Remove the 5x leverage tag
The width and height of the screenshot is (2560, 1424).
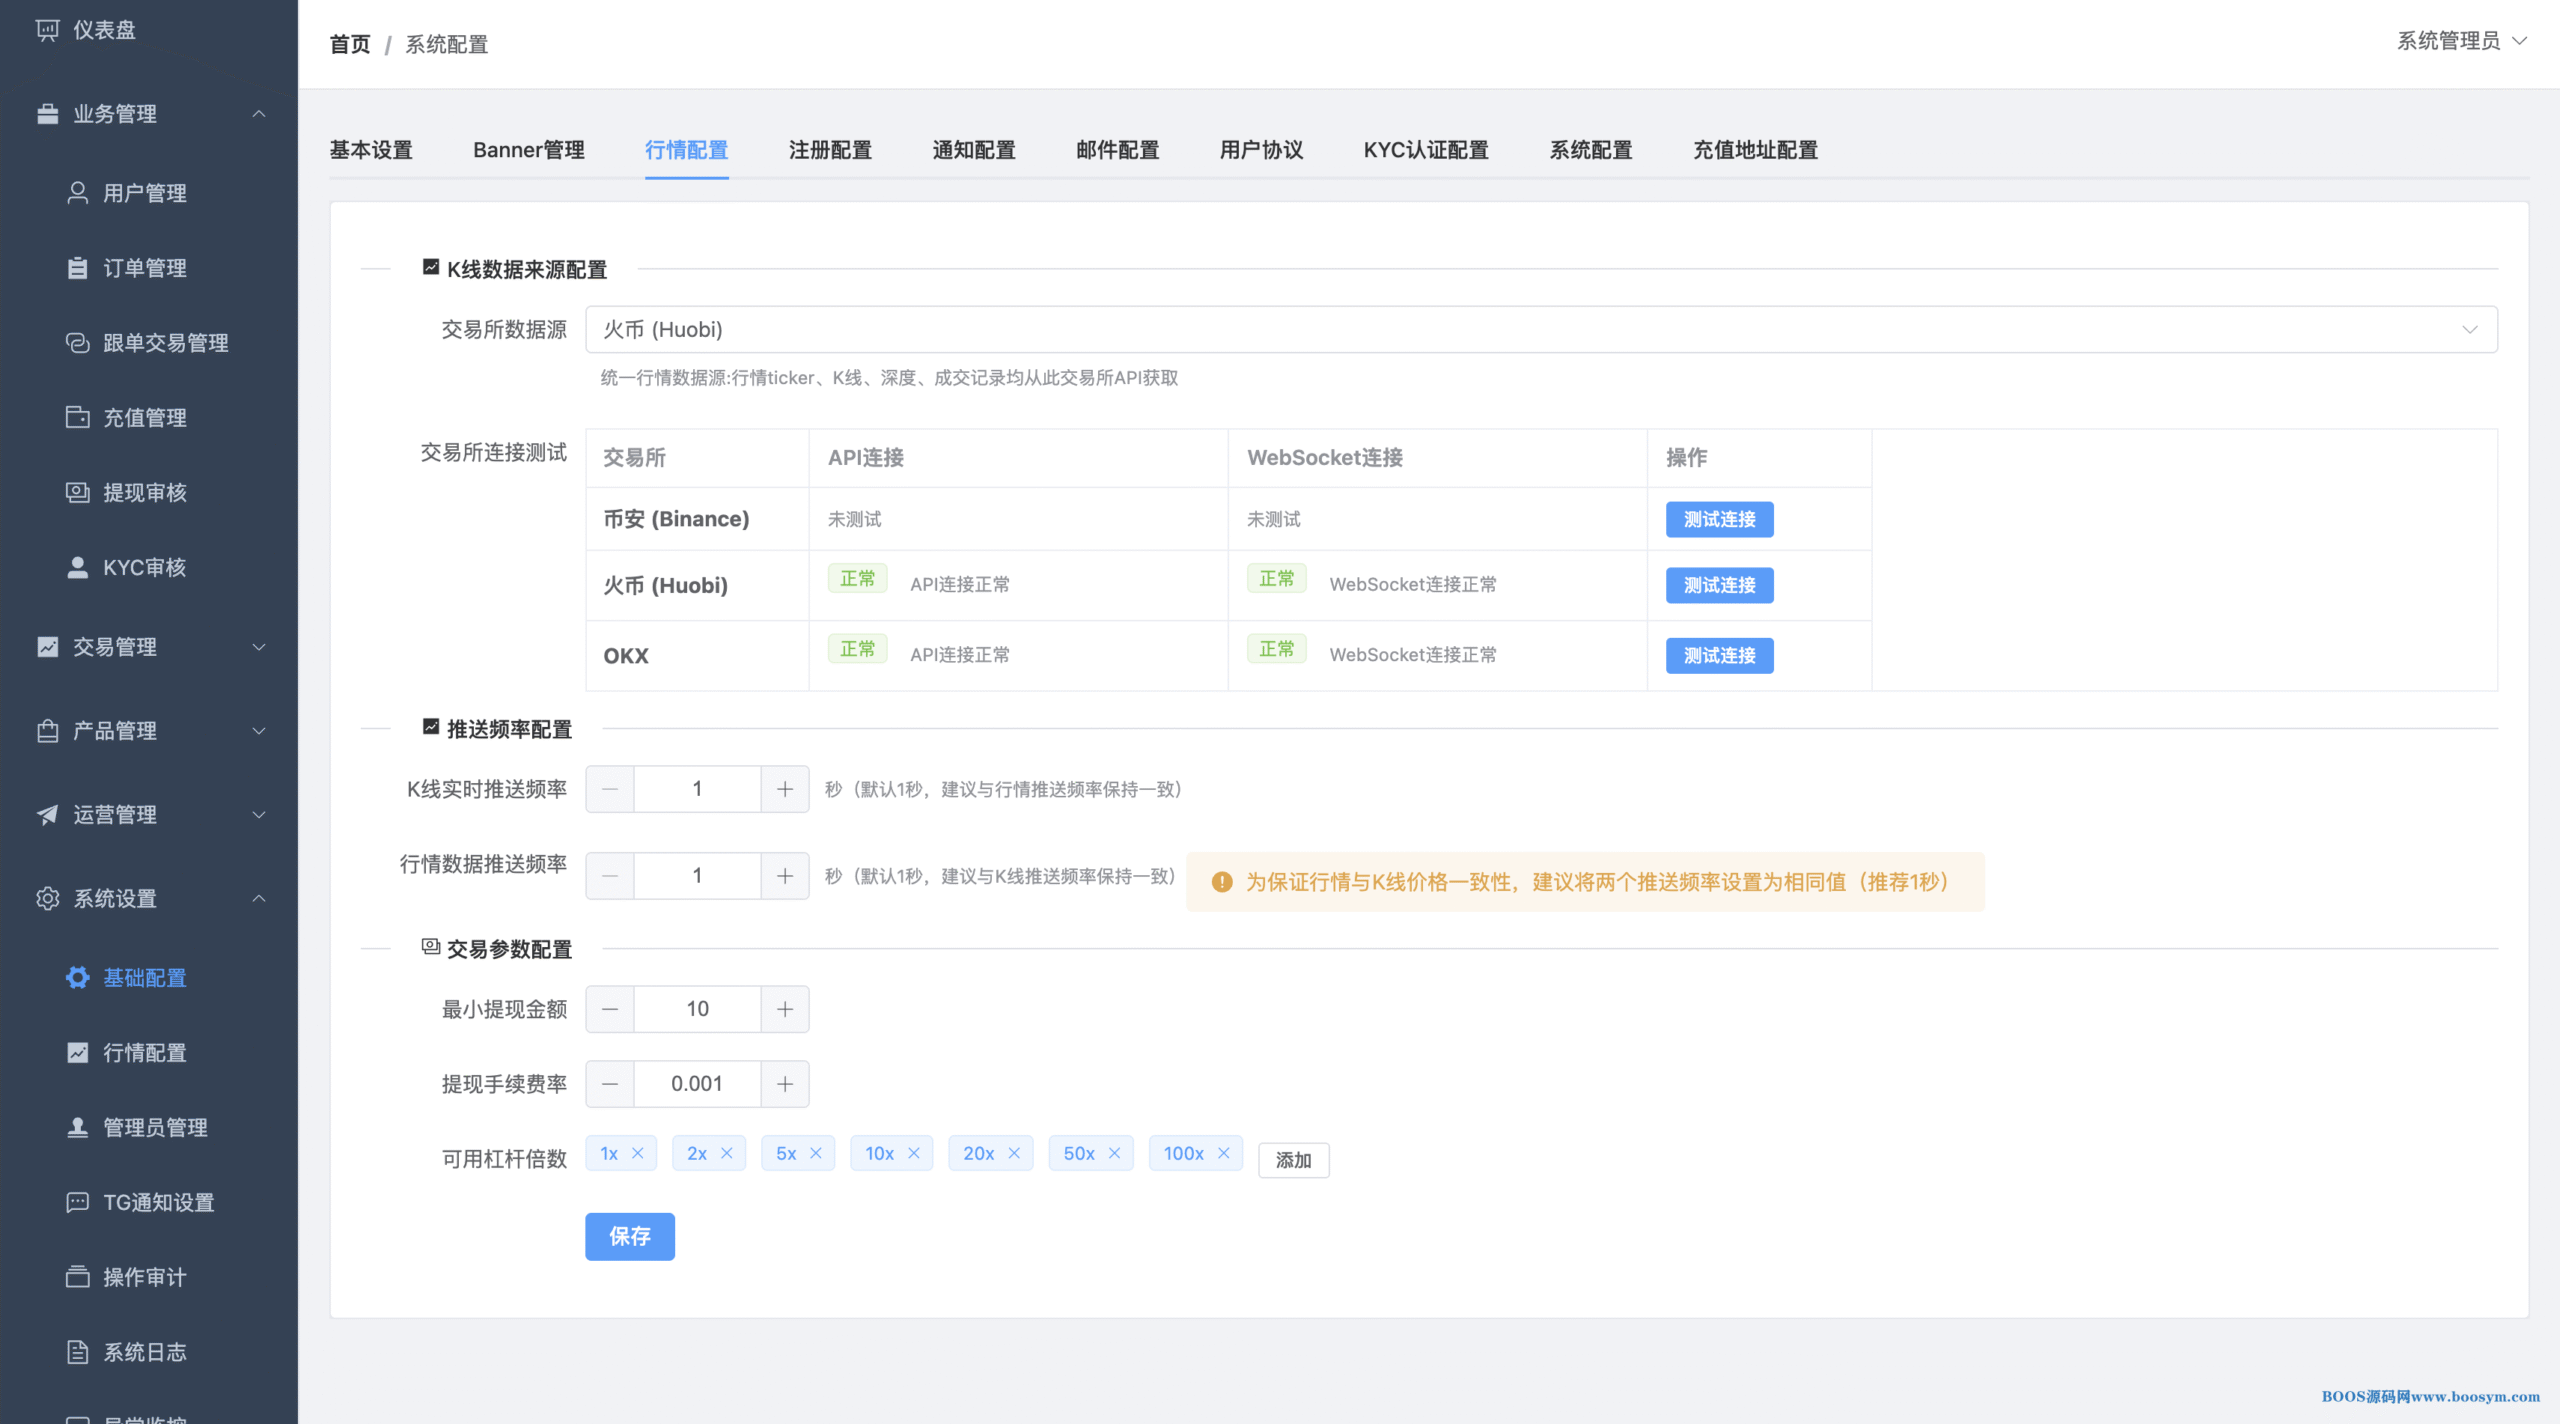tap(816, 1153)
